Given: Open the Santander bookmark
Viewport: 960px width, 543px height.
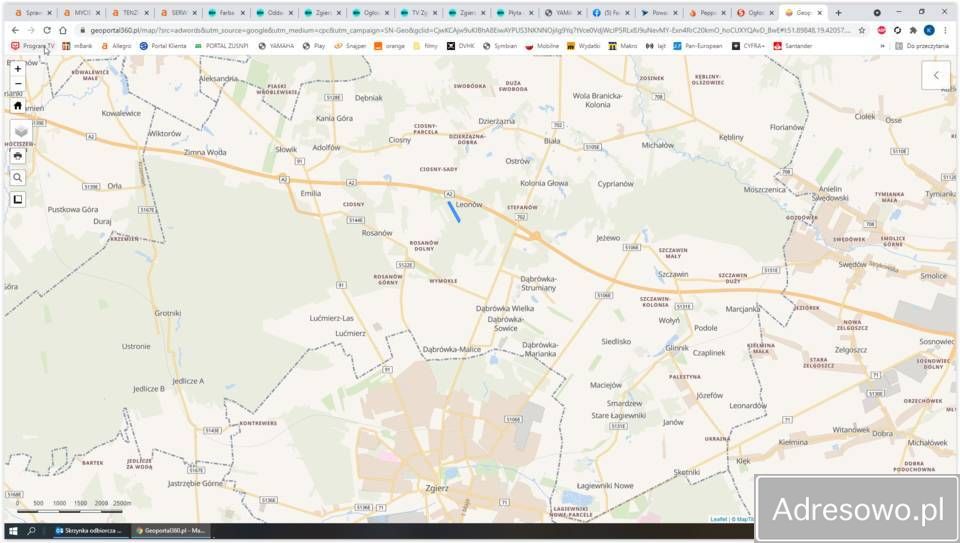Looking at the screenshot, I should click(792, 46).
